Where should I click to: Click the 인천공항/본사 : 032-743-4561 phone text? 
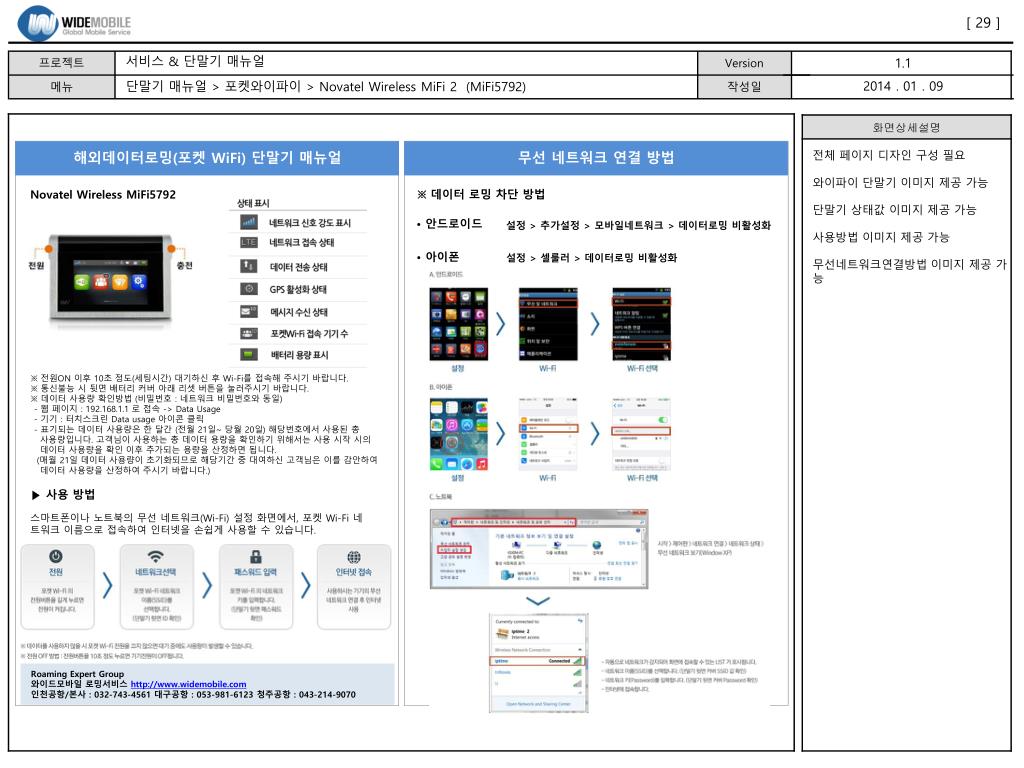point(91,694)
